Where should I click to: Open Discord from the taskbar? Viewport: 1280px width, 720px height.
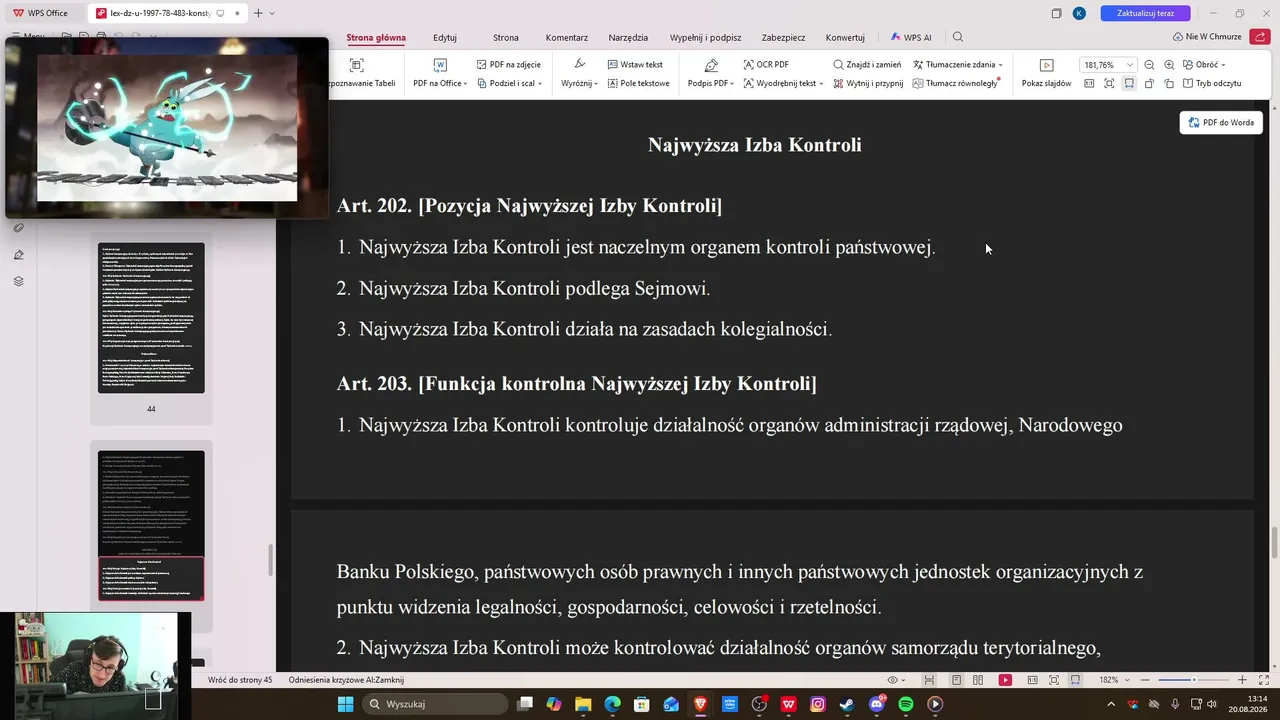877,704
